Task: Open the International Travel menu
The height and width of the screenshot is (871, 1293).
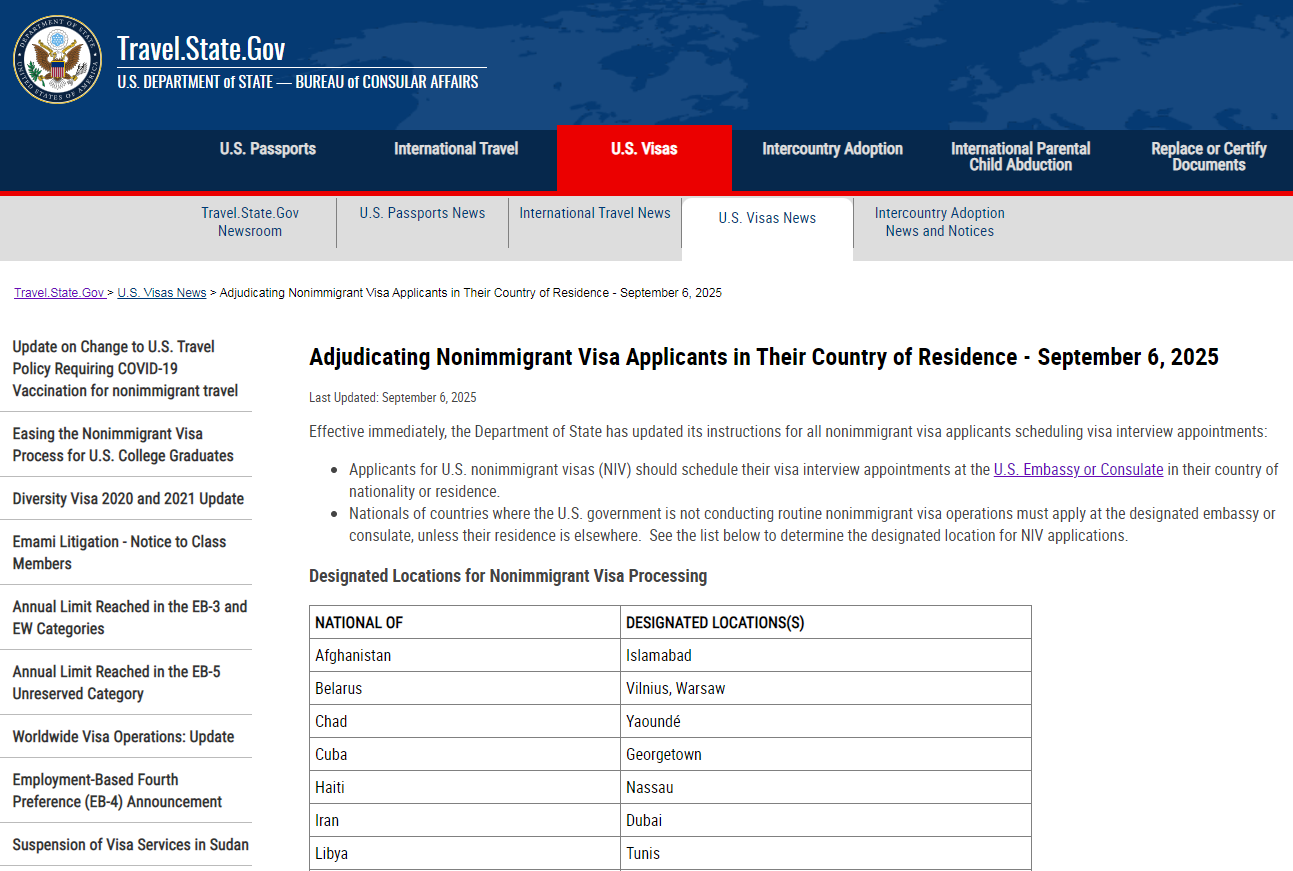Action: point(456,149)
